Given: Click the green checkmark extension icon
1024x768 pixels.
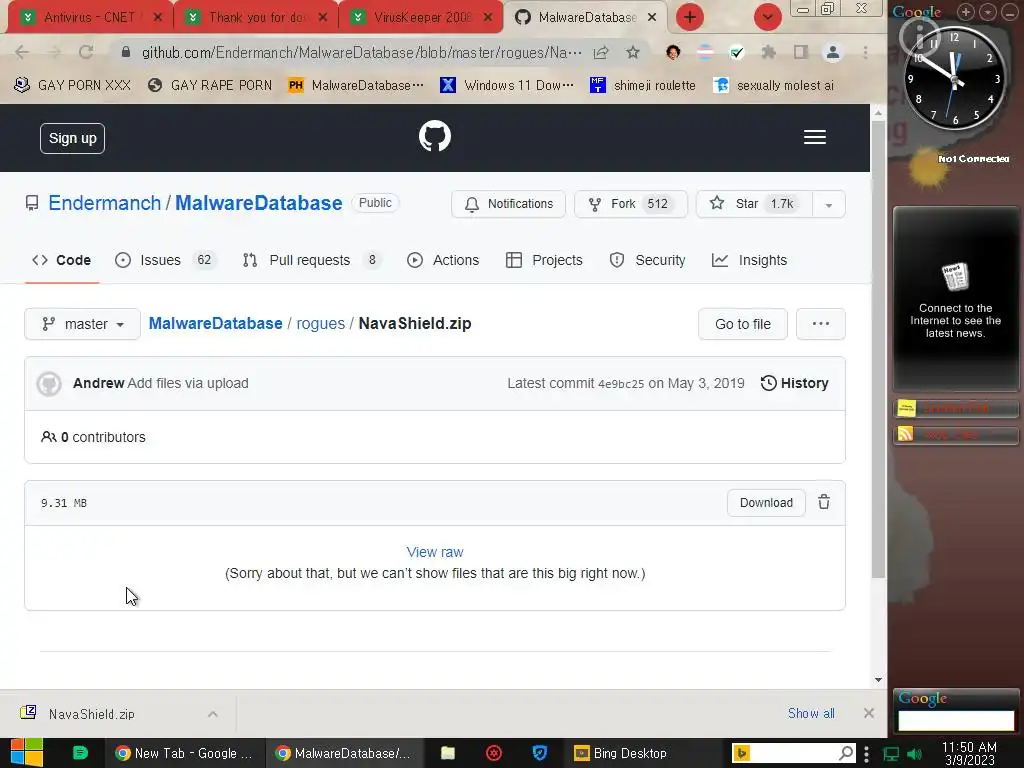Looking at the screenshot, I should [x=737, y=52].
